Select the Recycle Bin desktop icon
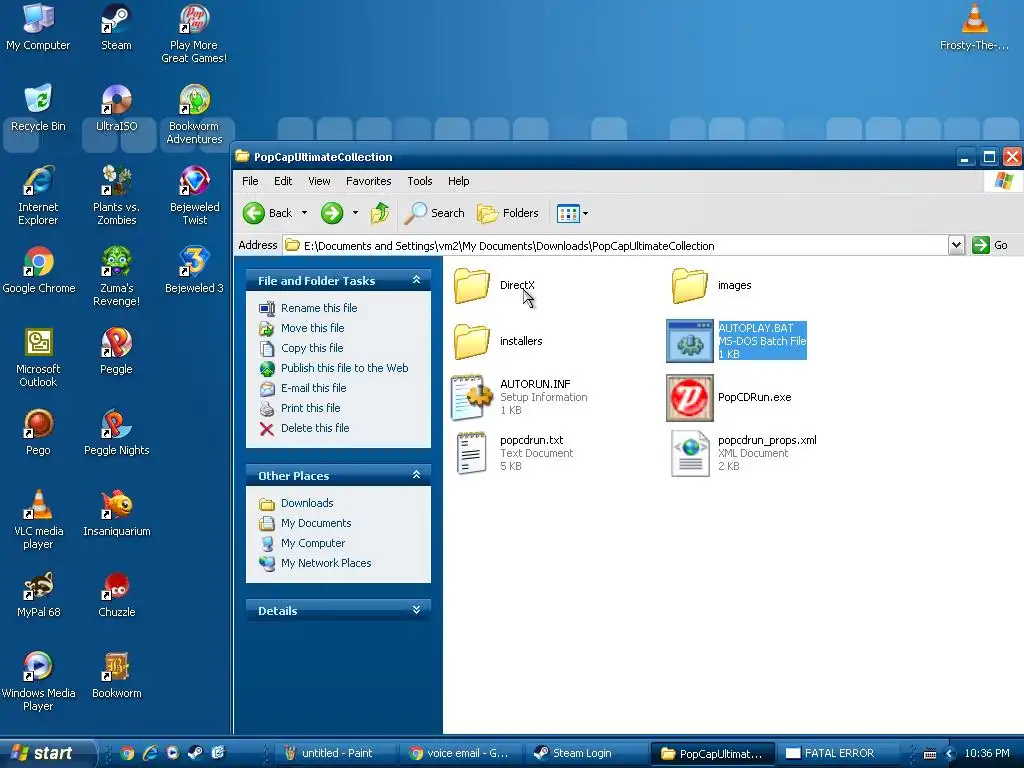This screenshot has height=768, width=1024. coord(38,108)
